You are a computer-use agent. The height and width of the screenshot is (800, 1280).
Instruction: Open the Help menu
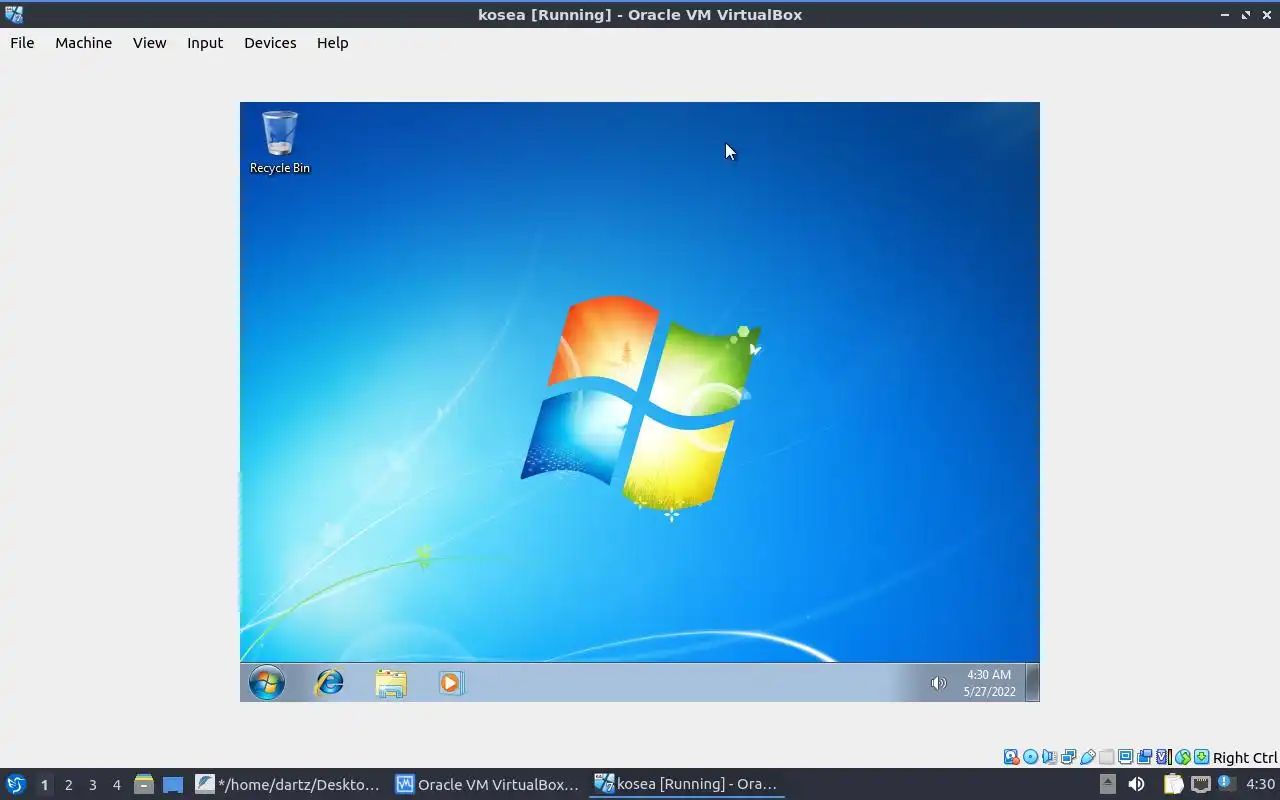332,42
